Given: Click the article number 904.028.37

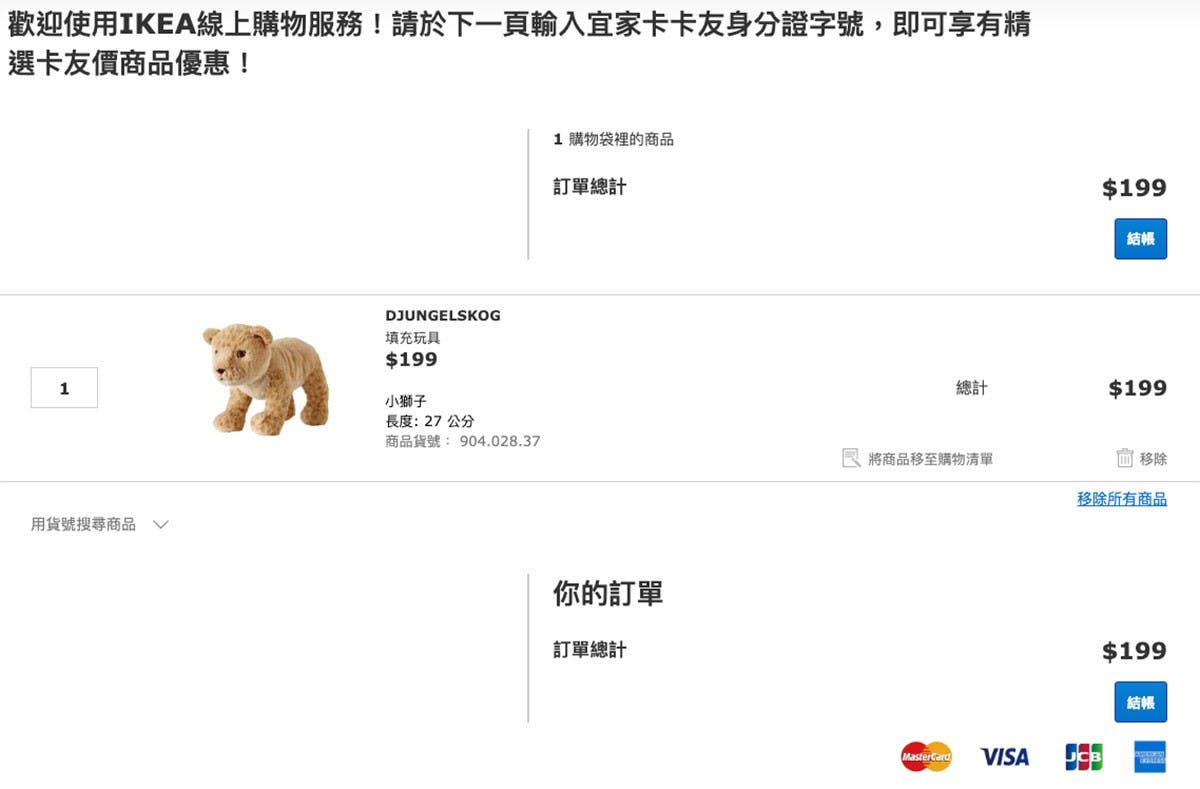Looking at the screenshot, I should 500,441.
